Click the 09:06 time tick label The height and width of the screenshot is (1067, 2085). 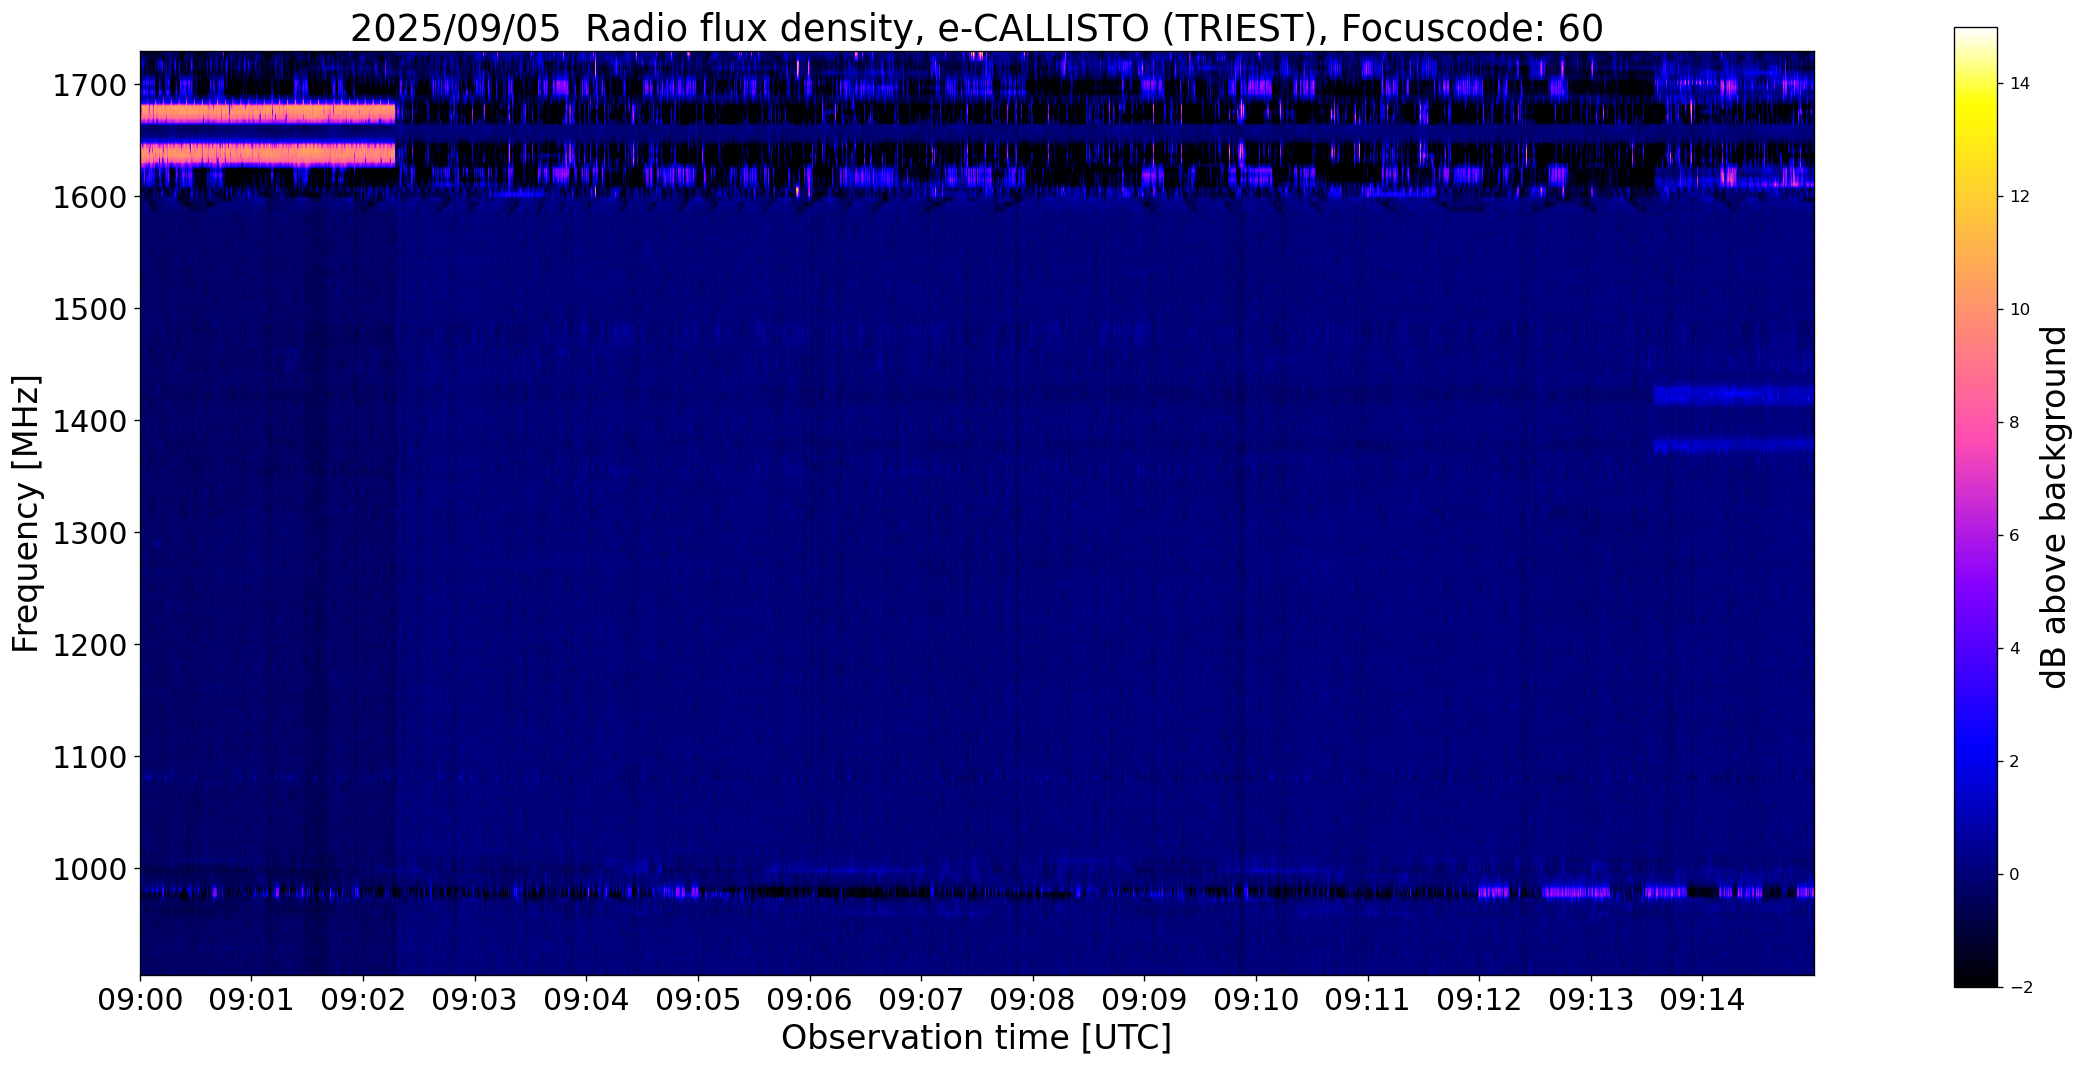(x=810, y=1000)
